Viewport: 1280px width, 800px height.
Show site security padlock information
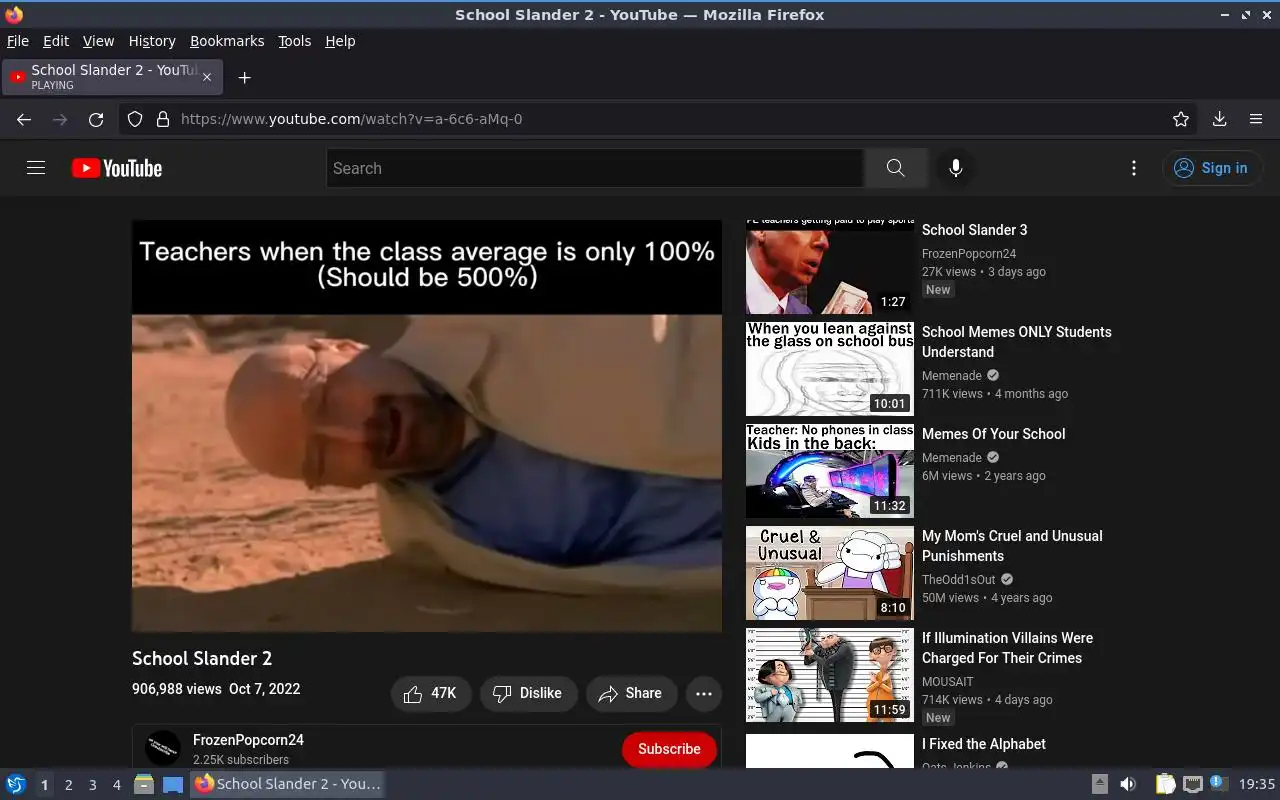point(163,119)
